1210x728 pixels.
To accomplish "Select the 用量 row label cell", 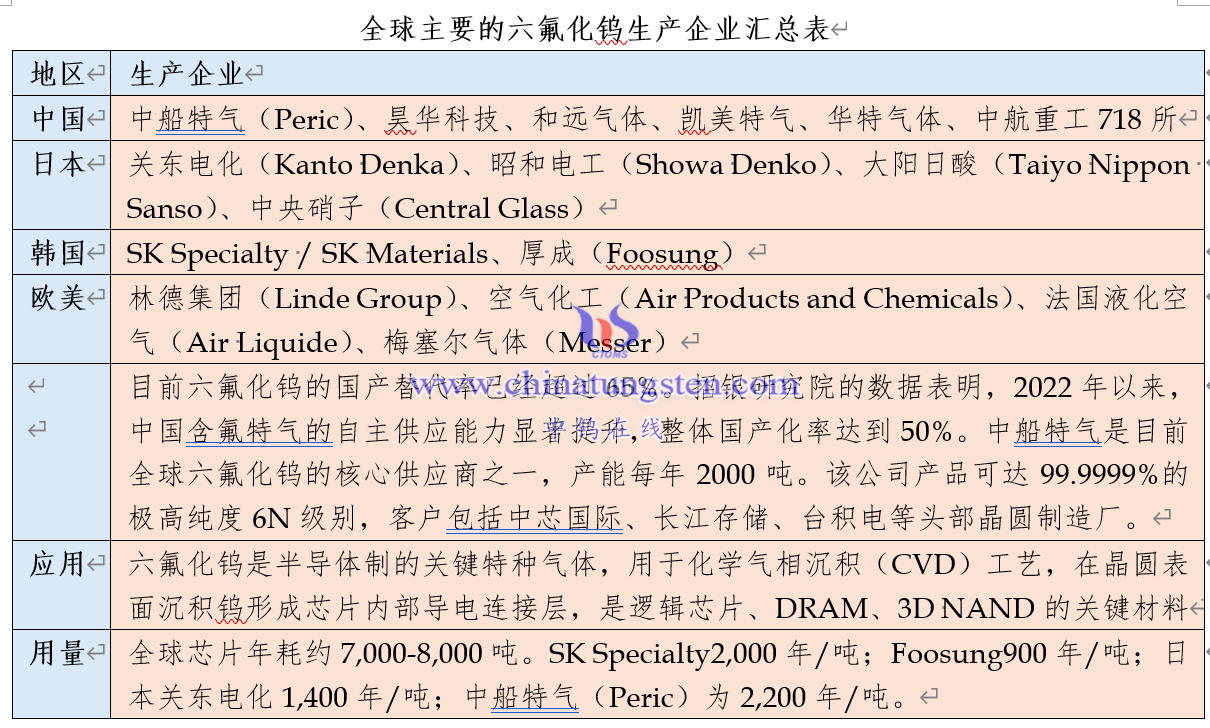I will [x=57, y=654].
